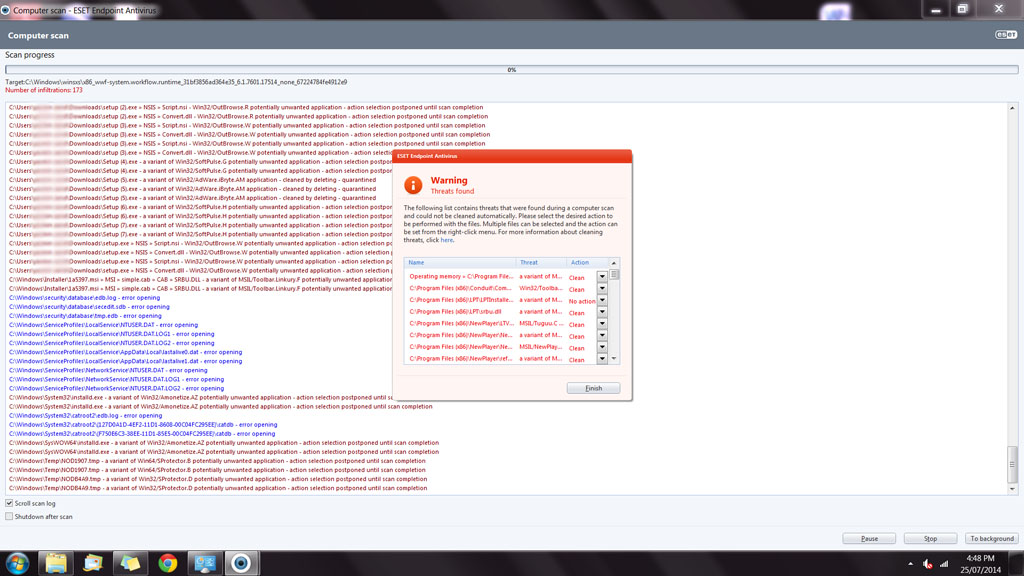Send the scan To background
The width and height of the screenshot is (1024, 576).
point(992,538)
